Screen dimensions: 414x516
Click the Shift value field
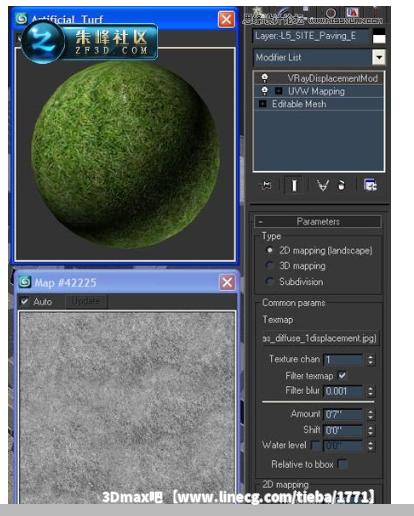point(343,430)
